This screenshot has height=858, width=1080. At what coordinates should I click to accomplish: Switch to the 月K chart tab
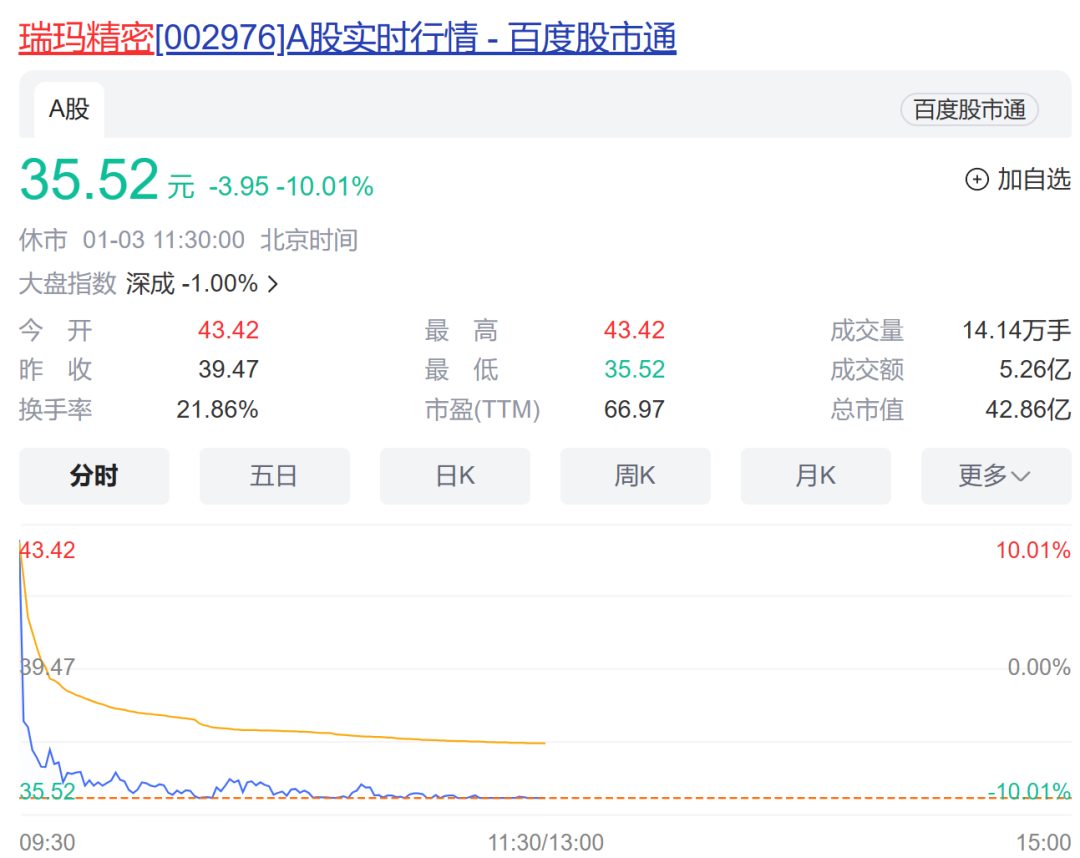[816, 476]
